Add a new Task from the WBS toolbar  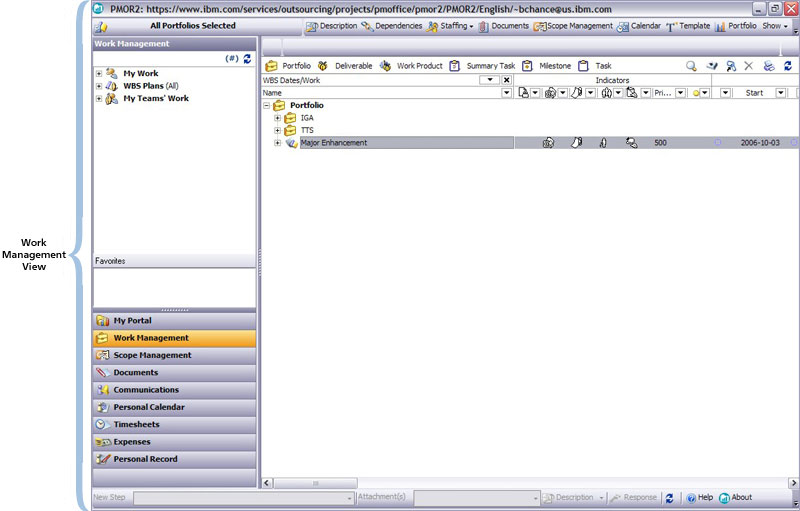[594, 66]
